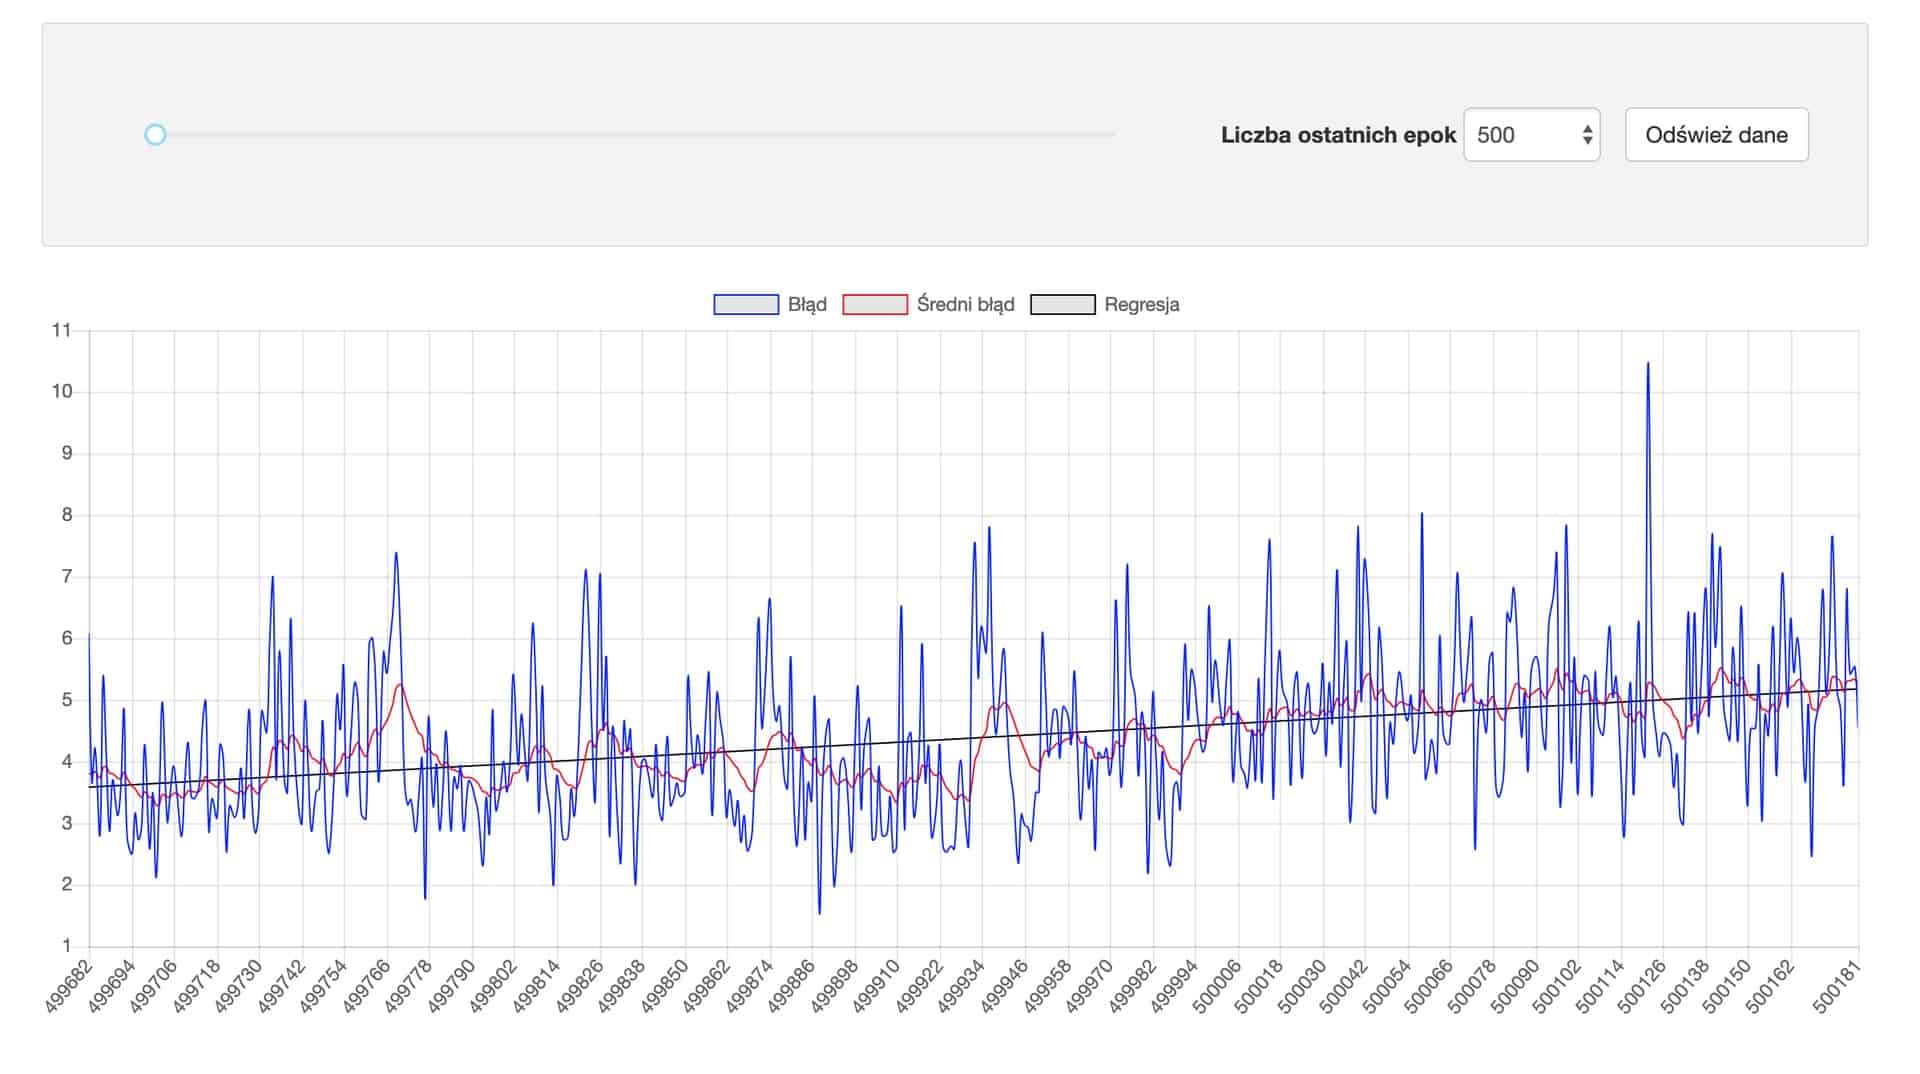Click the middle of the epoch range slider track
Viewport: 1920px width, 1074px height.
pyautogui.click(x=635, y=135)
